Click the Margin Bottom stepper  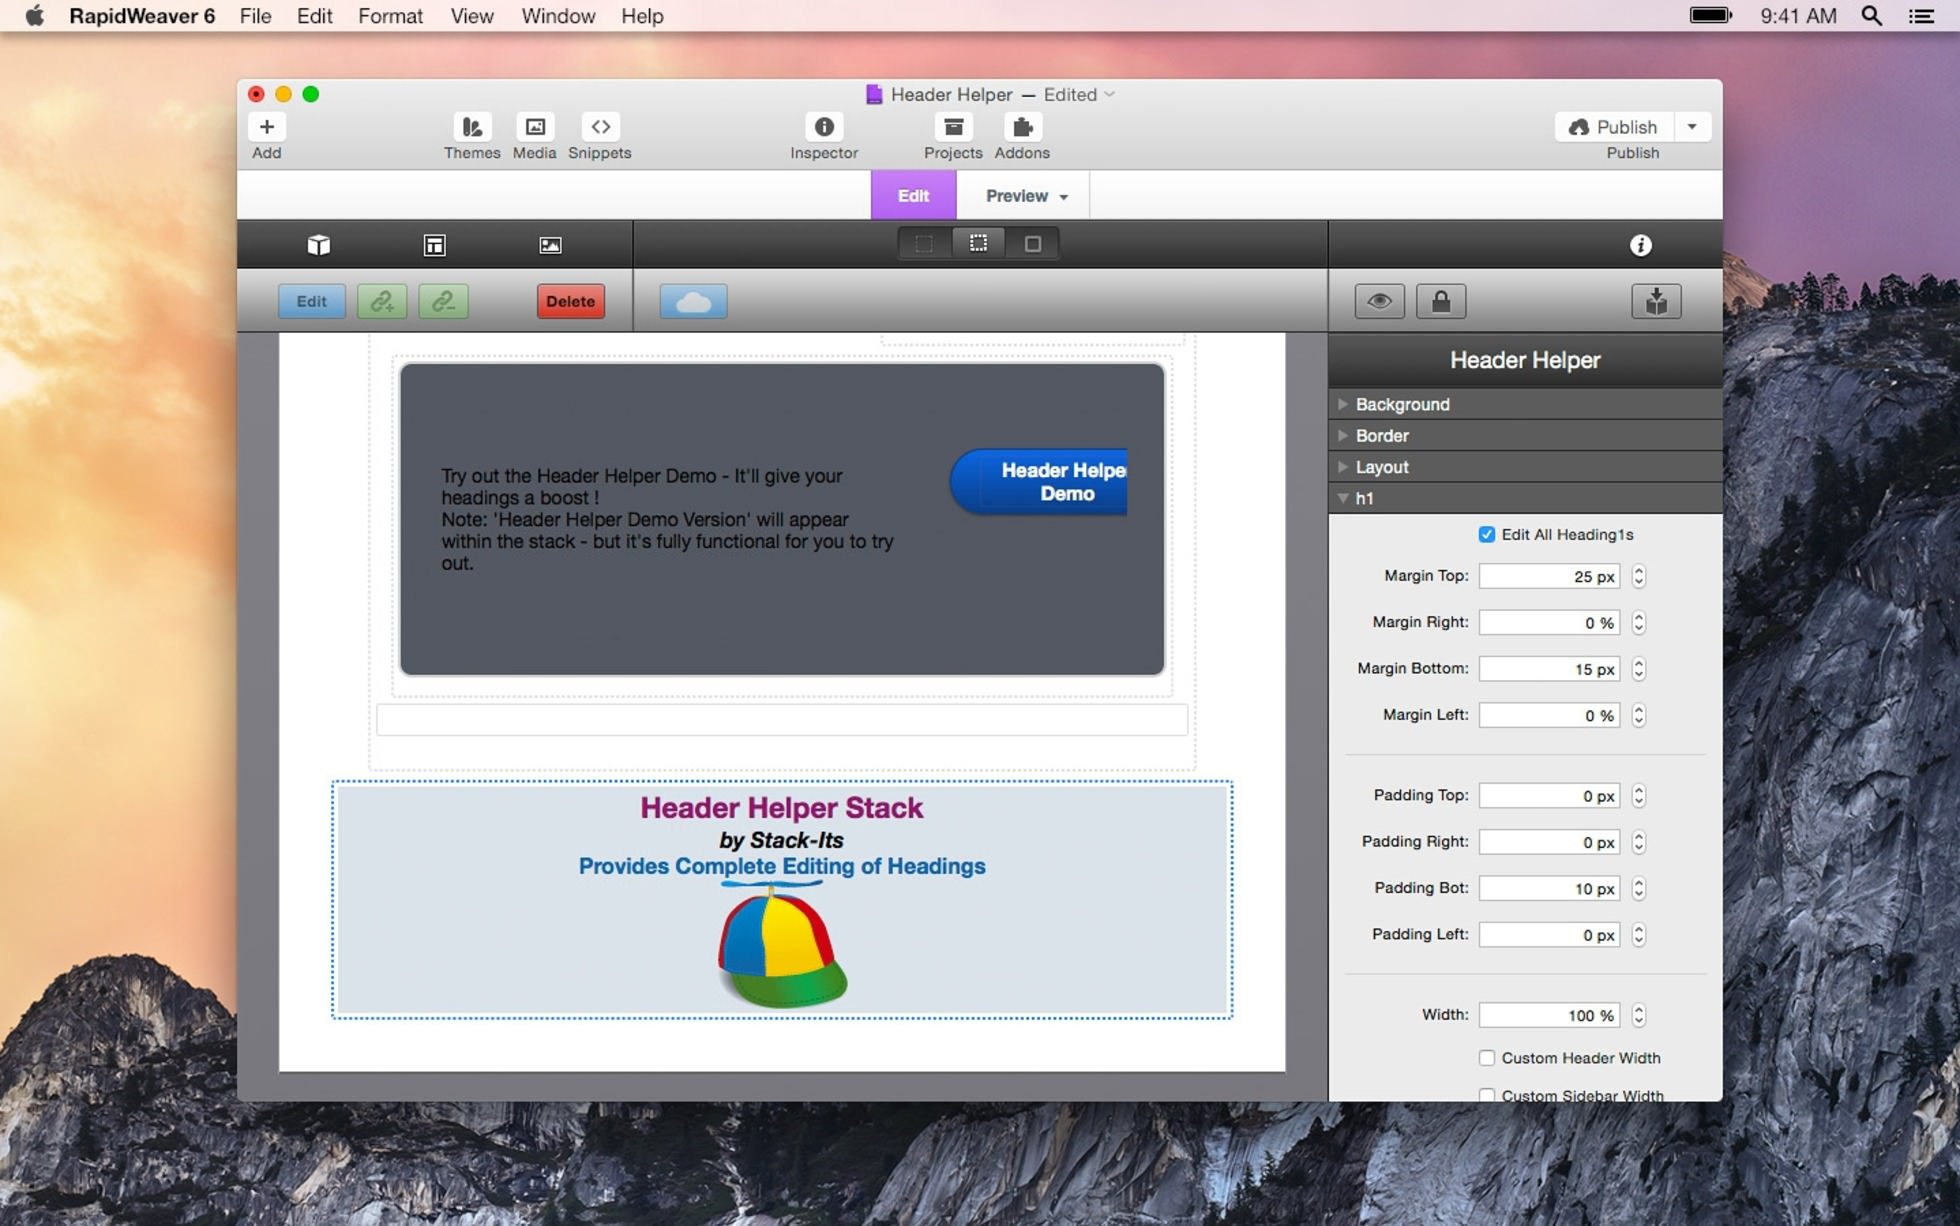[1638, 669]
